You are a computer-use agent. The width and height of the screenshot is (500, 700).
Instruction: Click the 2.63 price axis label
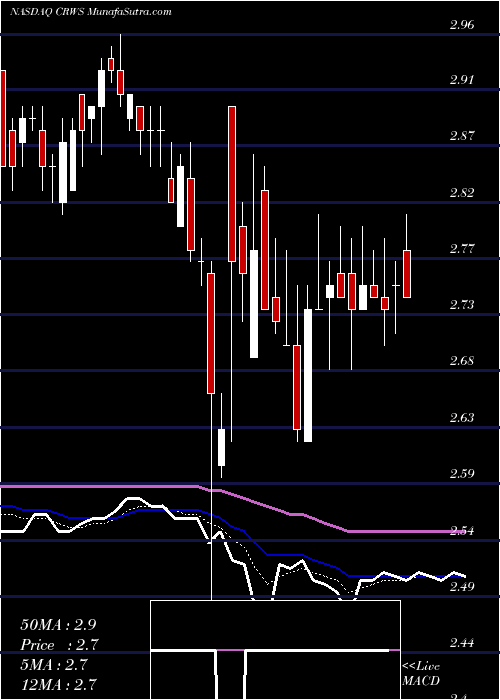(x=462, y=417)
